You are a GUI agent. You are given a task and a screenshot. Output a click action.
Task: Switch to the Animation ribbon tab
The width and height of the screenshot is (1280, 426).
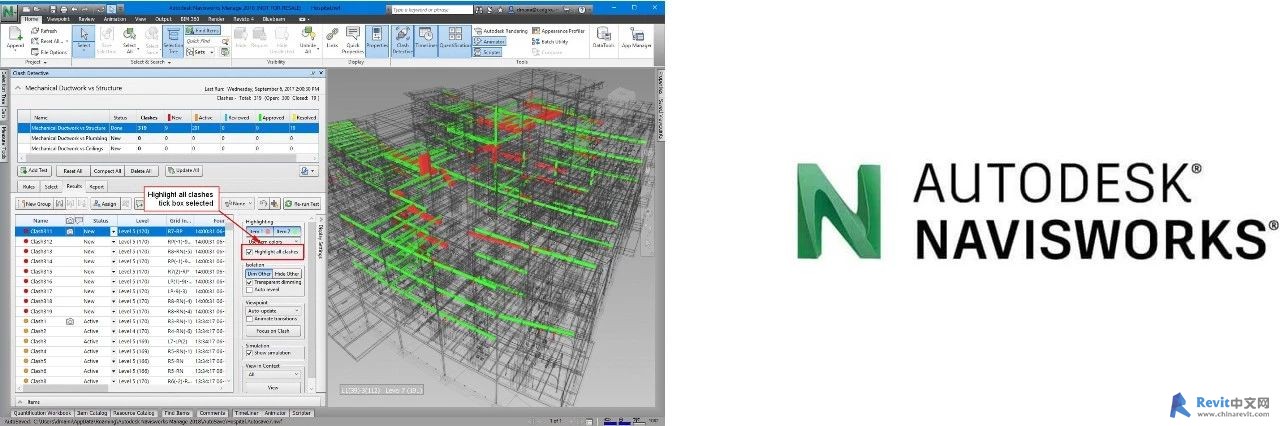point(115,19)
